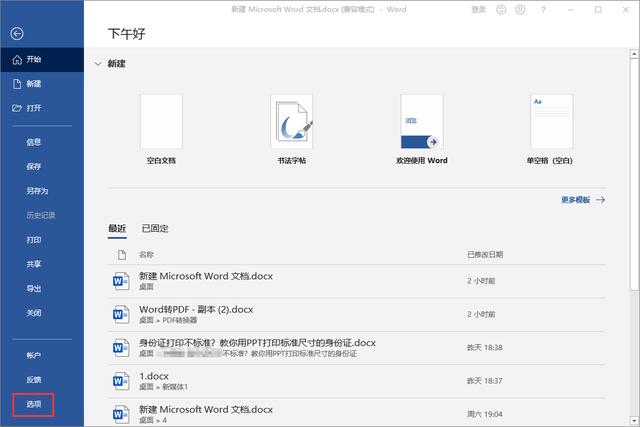This screenshot has width=640, height=427.
Task: Click the greyed 历史记录 item
Action: point(41,215)
